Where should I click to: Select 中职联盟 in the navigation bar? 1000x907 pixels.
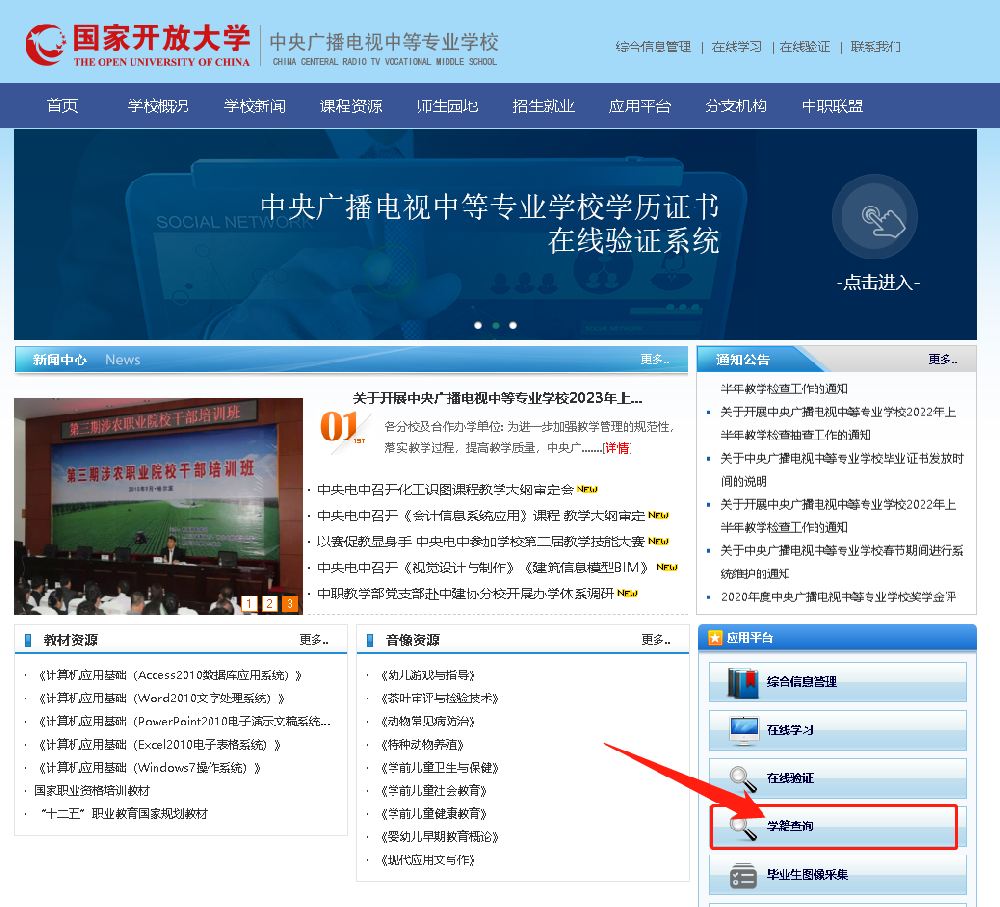coord(832,106)
